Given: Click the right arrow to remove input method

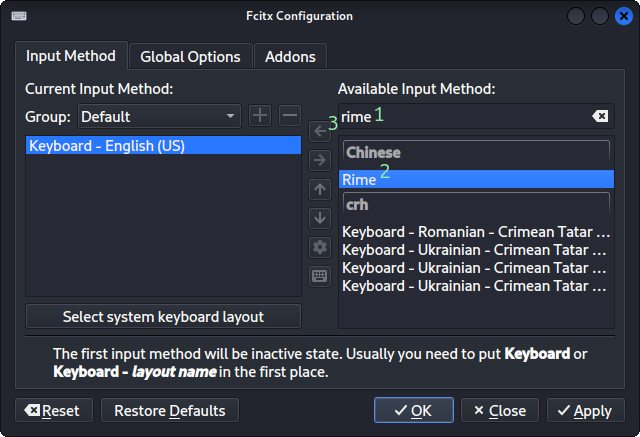Looking at the screenshot, I should pos(320,160).
